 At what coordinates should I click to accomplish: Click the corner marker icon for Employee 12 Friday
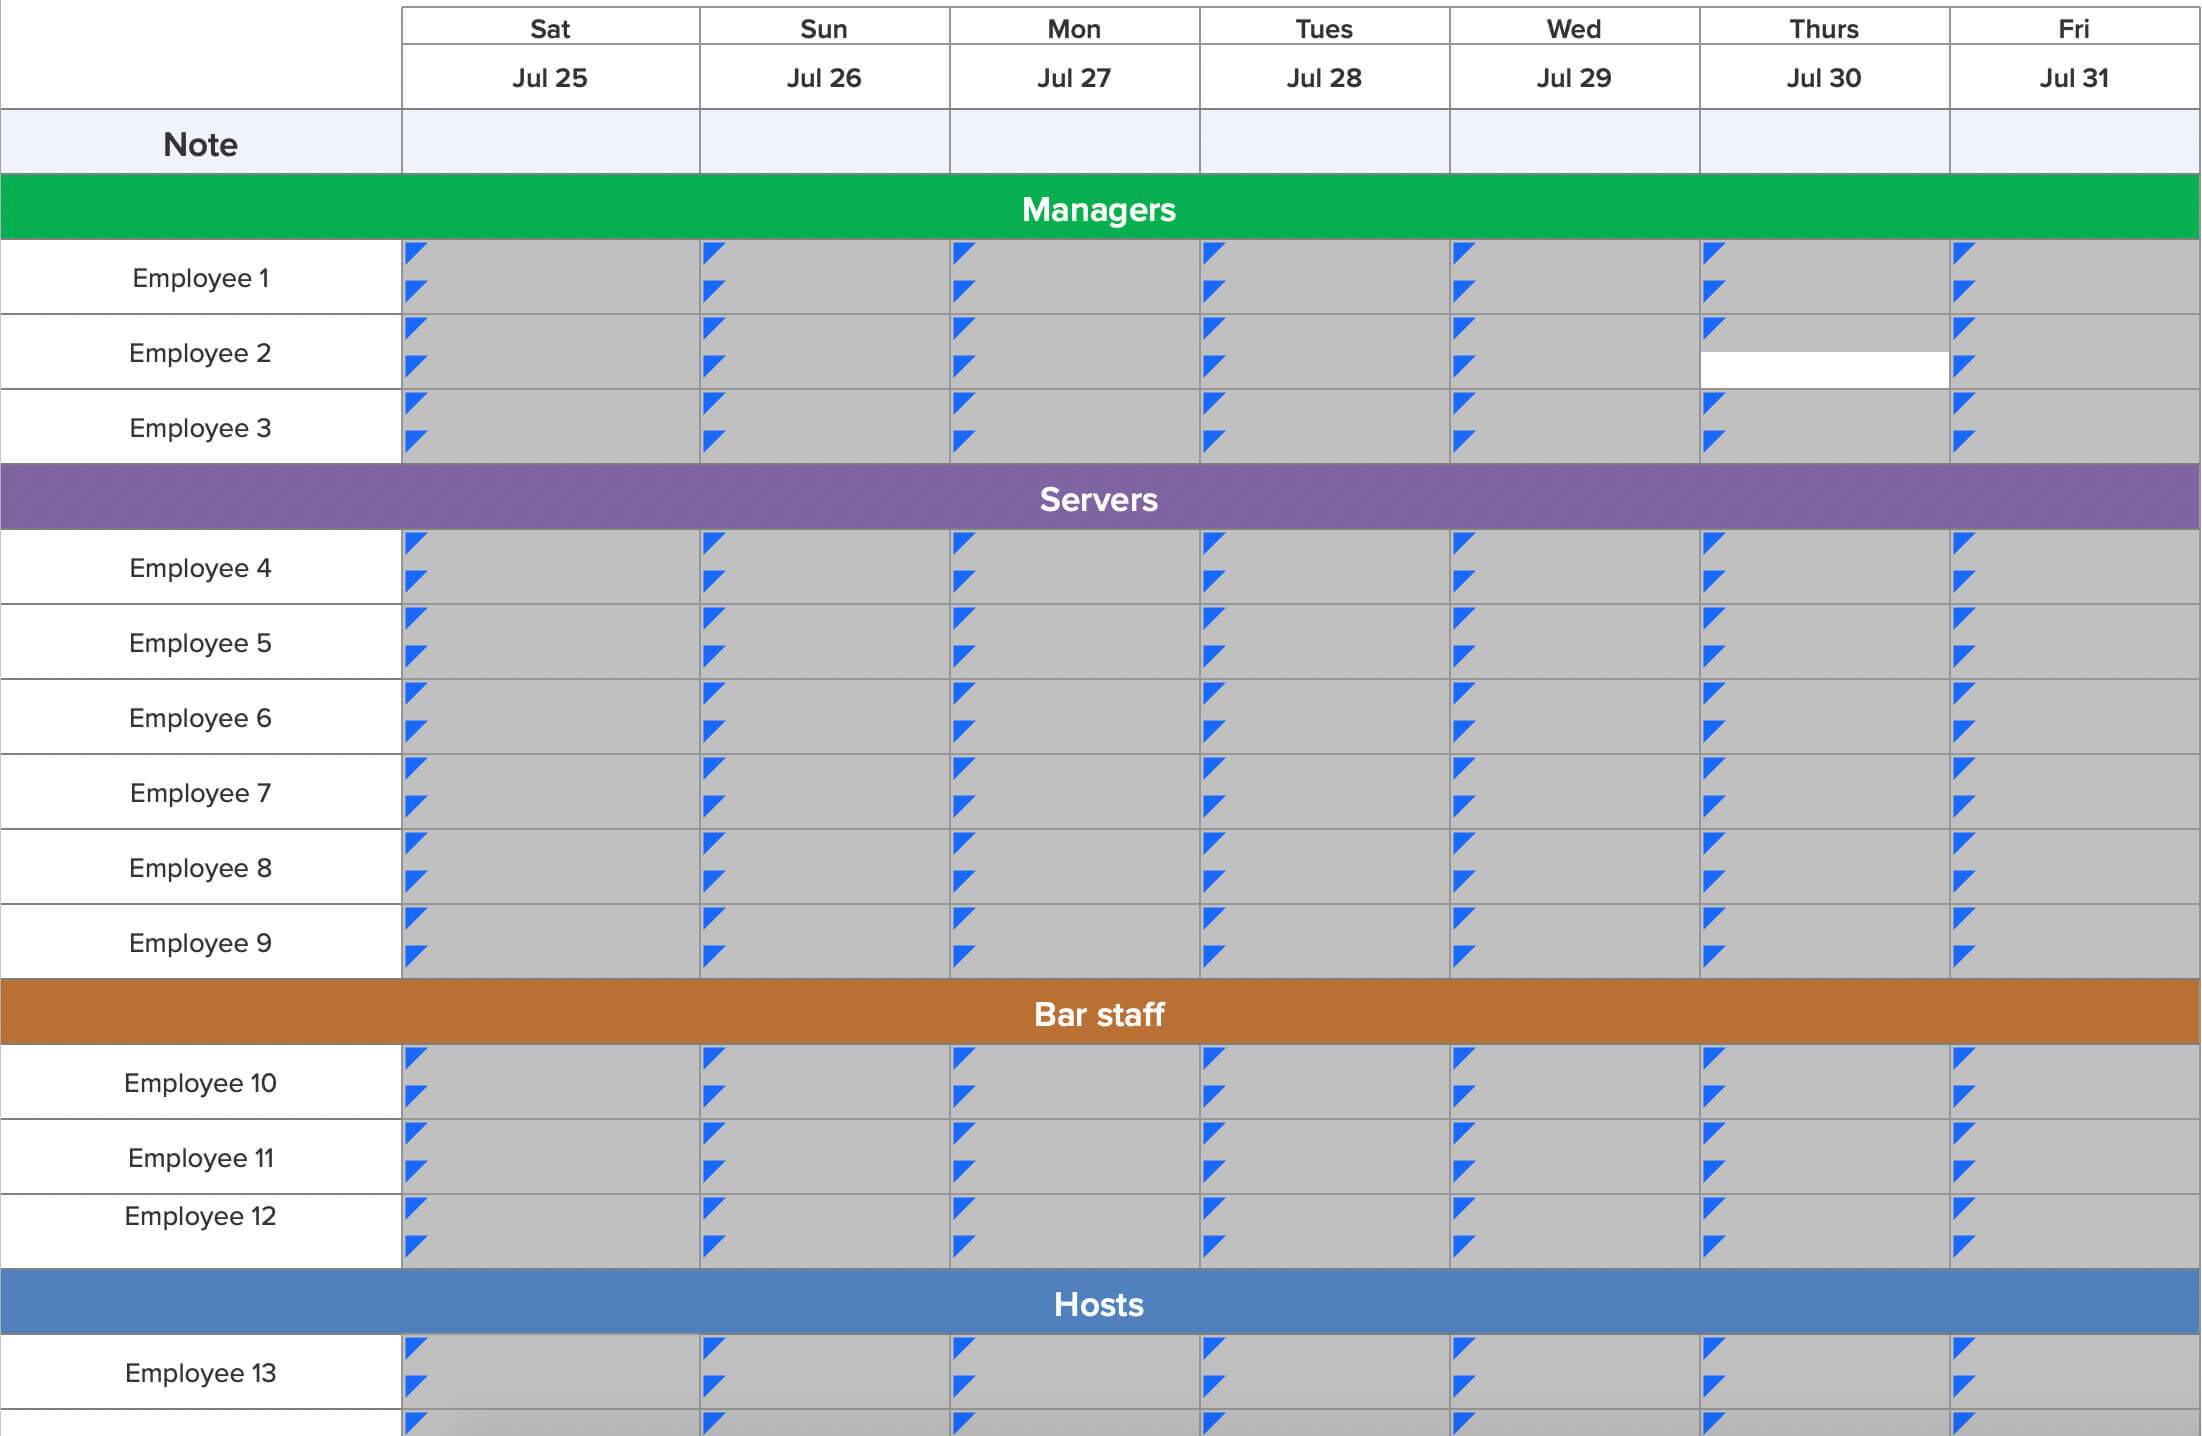click(1961, 1205)
